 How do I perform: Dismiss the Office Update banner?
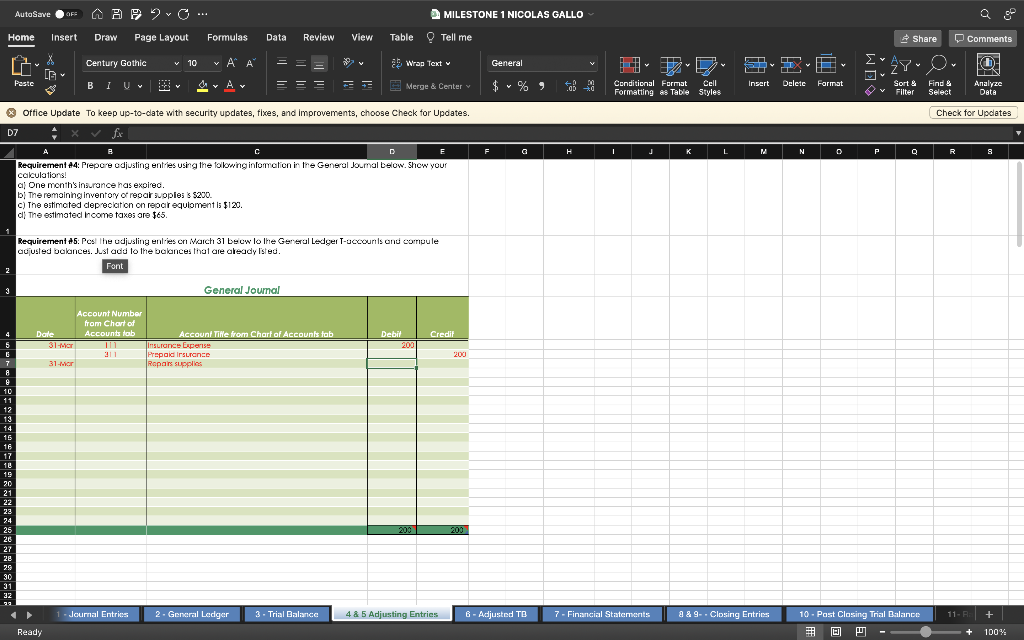[11, 113]
